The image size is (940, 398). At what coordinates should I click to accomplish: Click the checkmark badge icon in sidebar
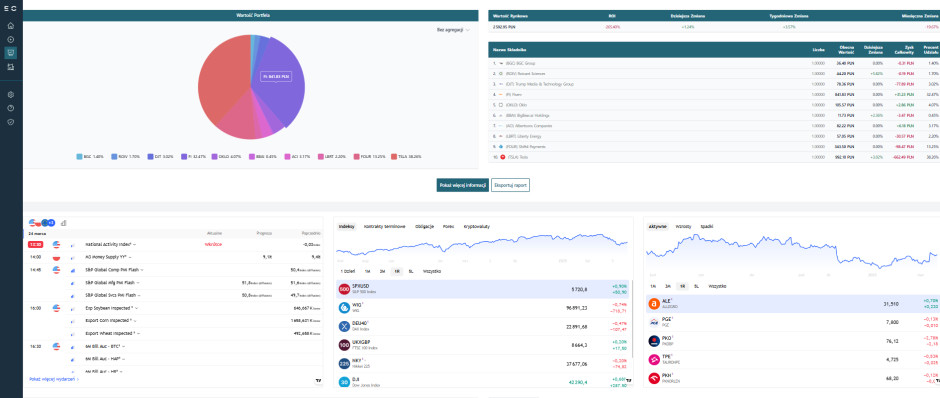(10, 122)
